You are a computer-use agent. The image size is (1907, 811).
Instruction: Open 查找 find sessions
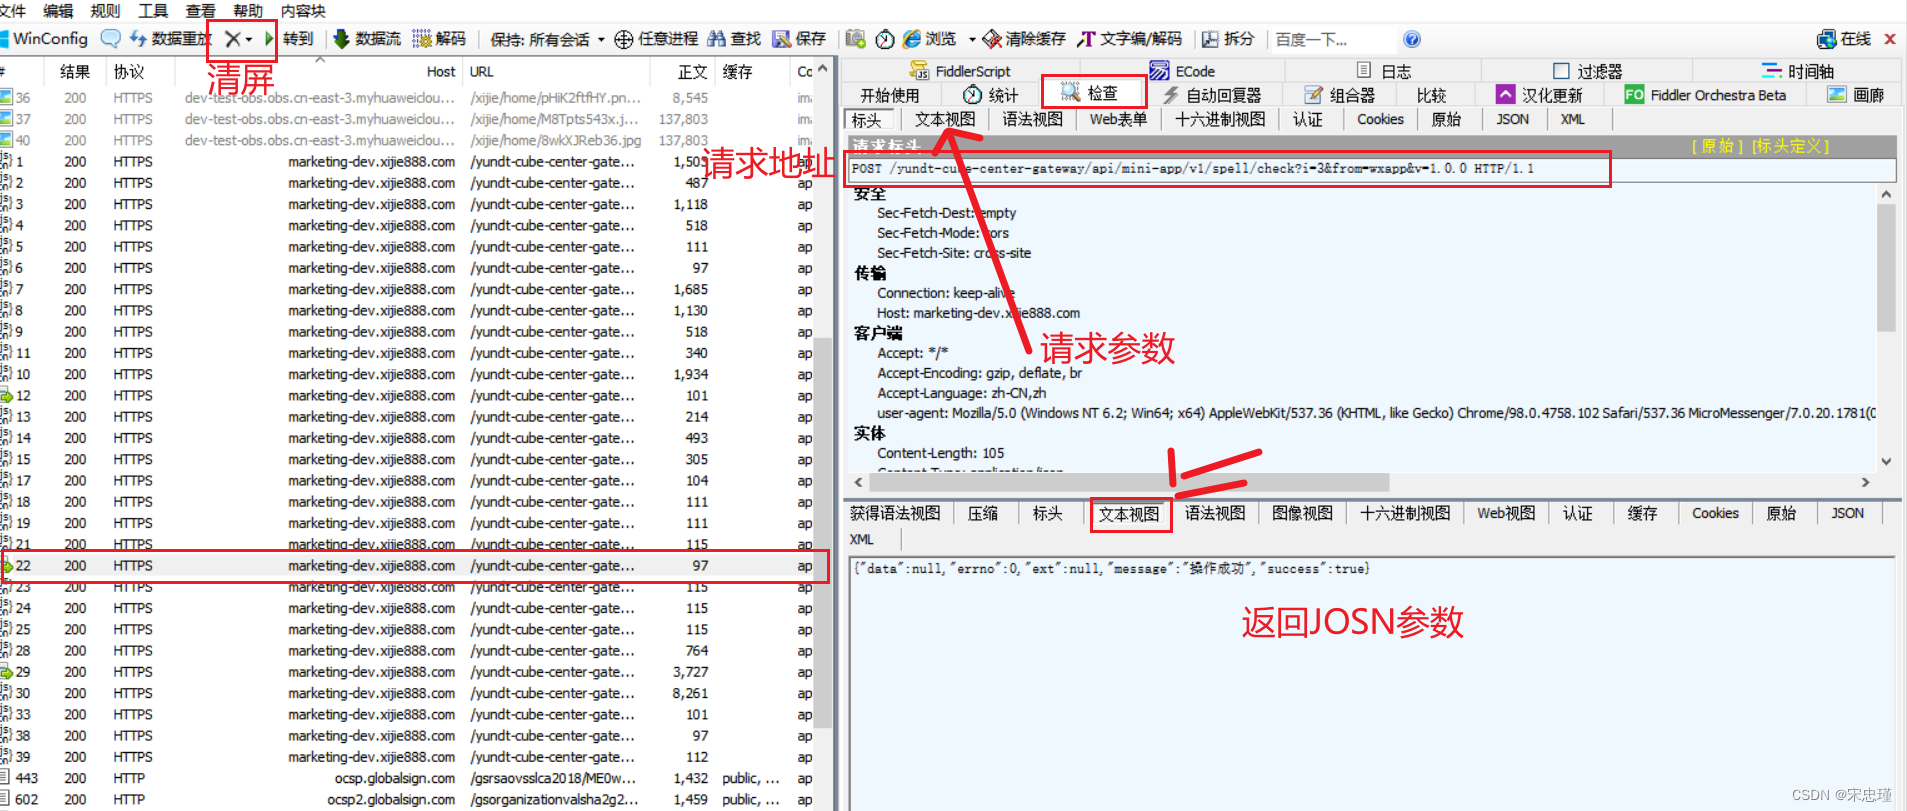click(734, 39)
